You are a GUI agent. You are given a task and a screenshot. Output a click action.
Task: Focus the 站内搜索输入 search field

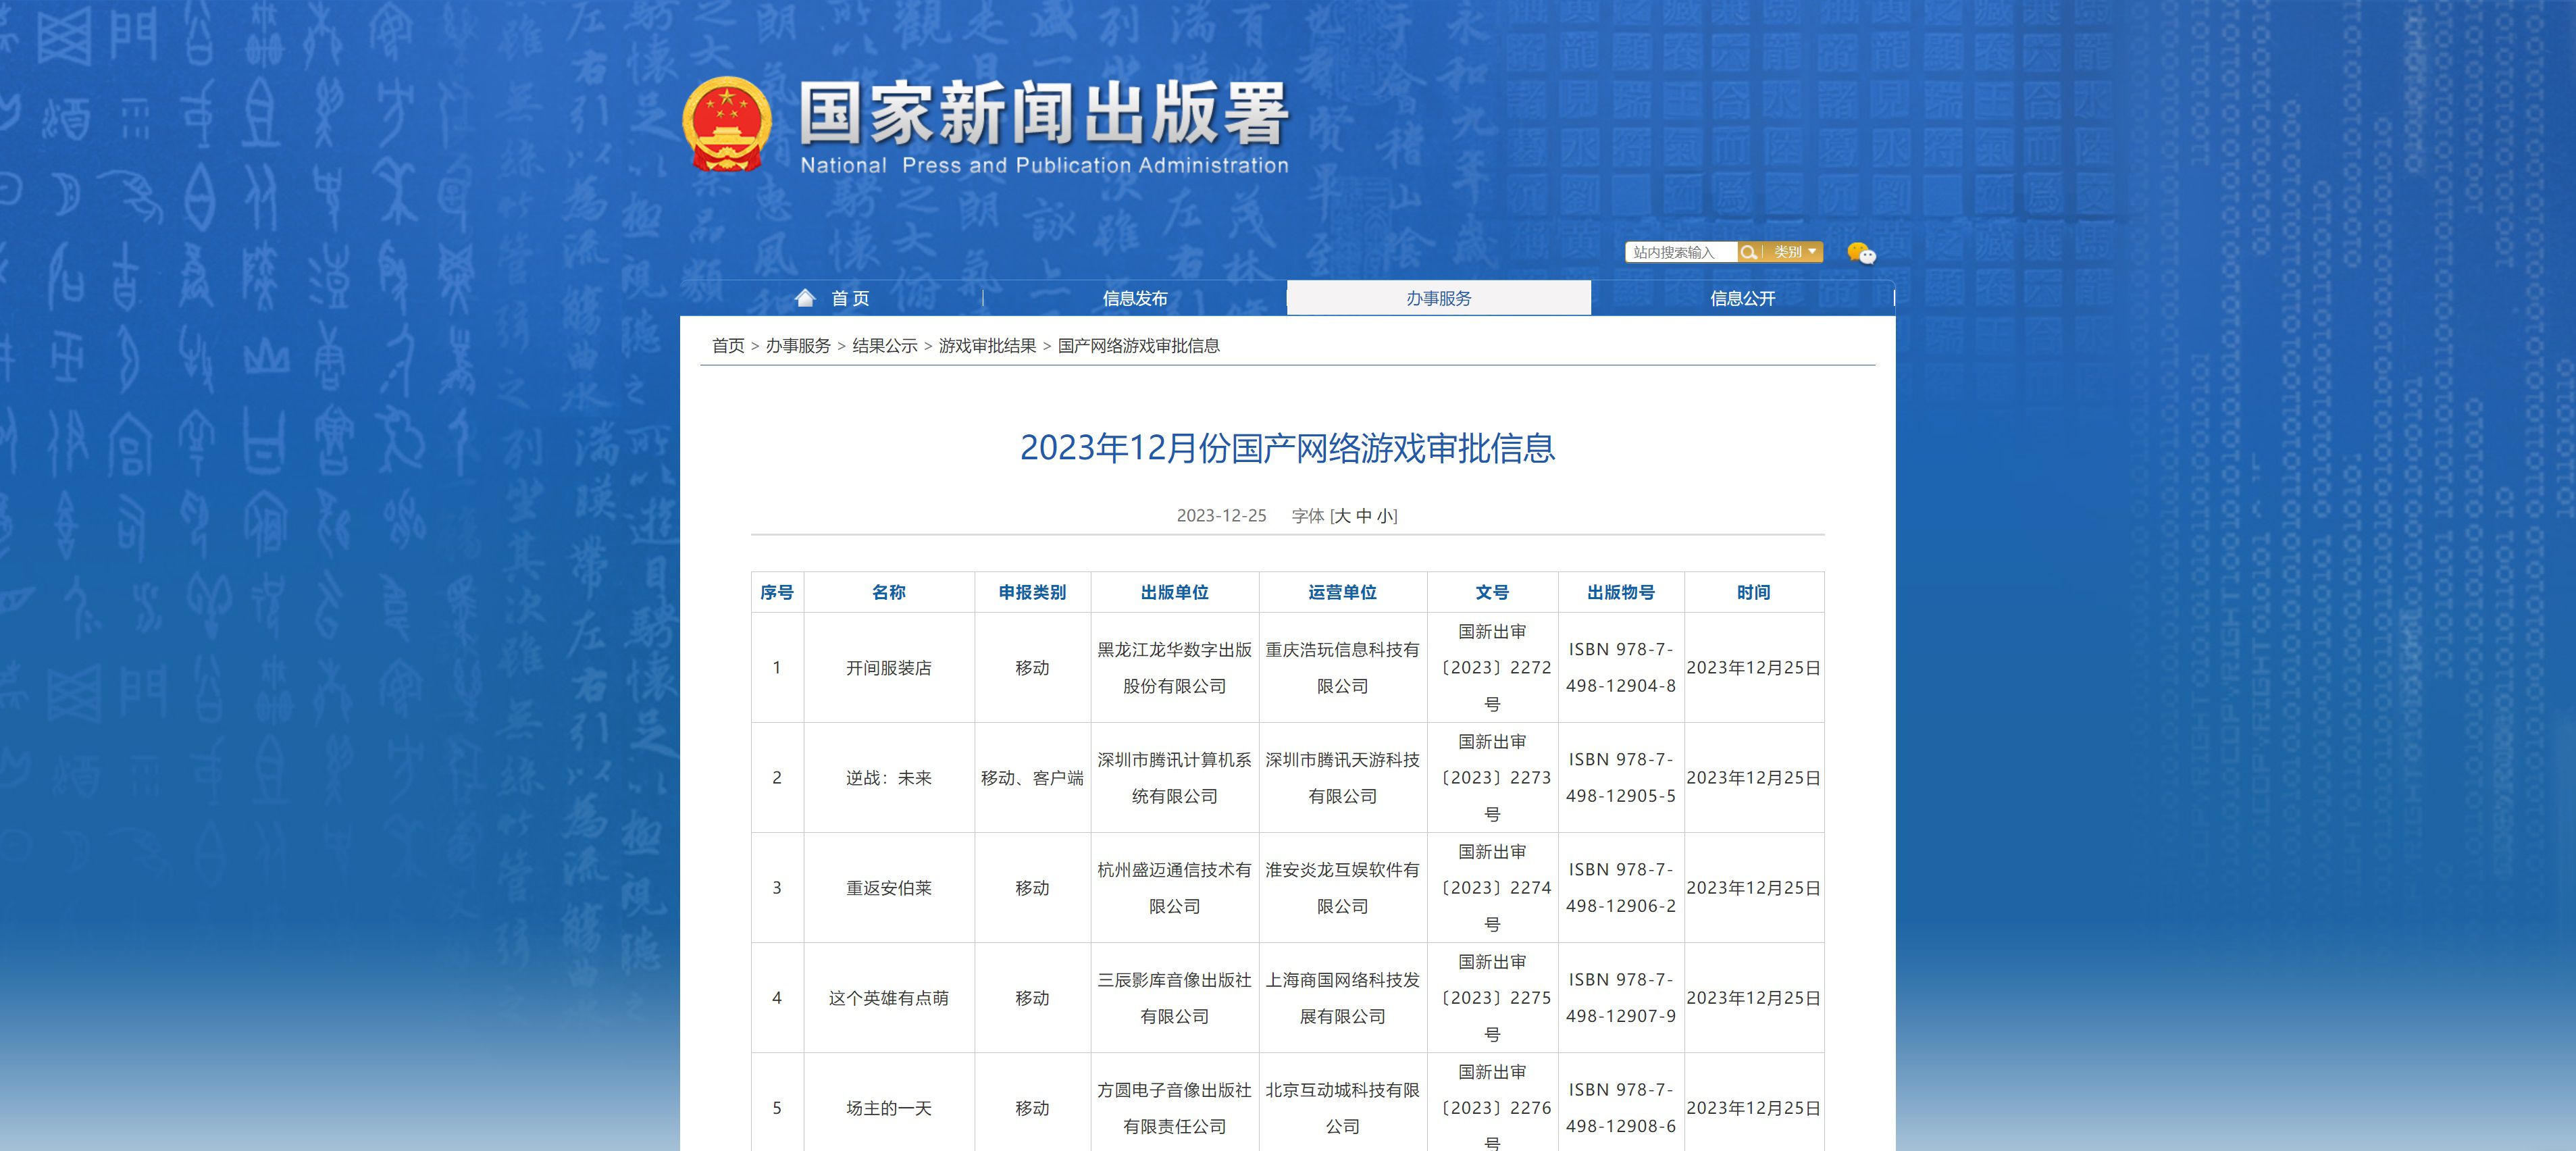pos(1681,252)
